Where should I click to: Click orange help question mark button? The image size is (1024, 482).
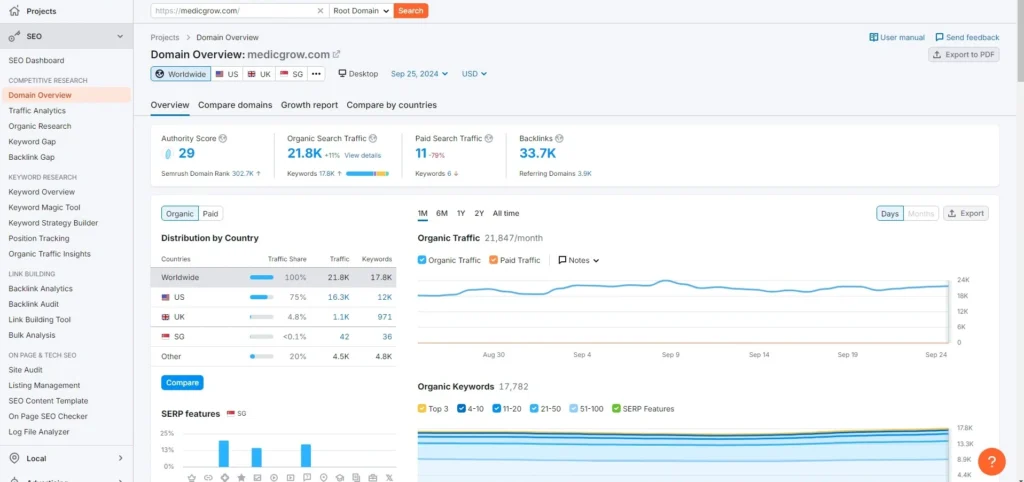(x=991, y=461)
